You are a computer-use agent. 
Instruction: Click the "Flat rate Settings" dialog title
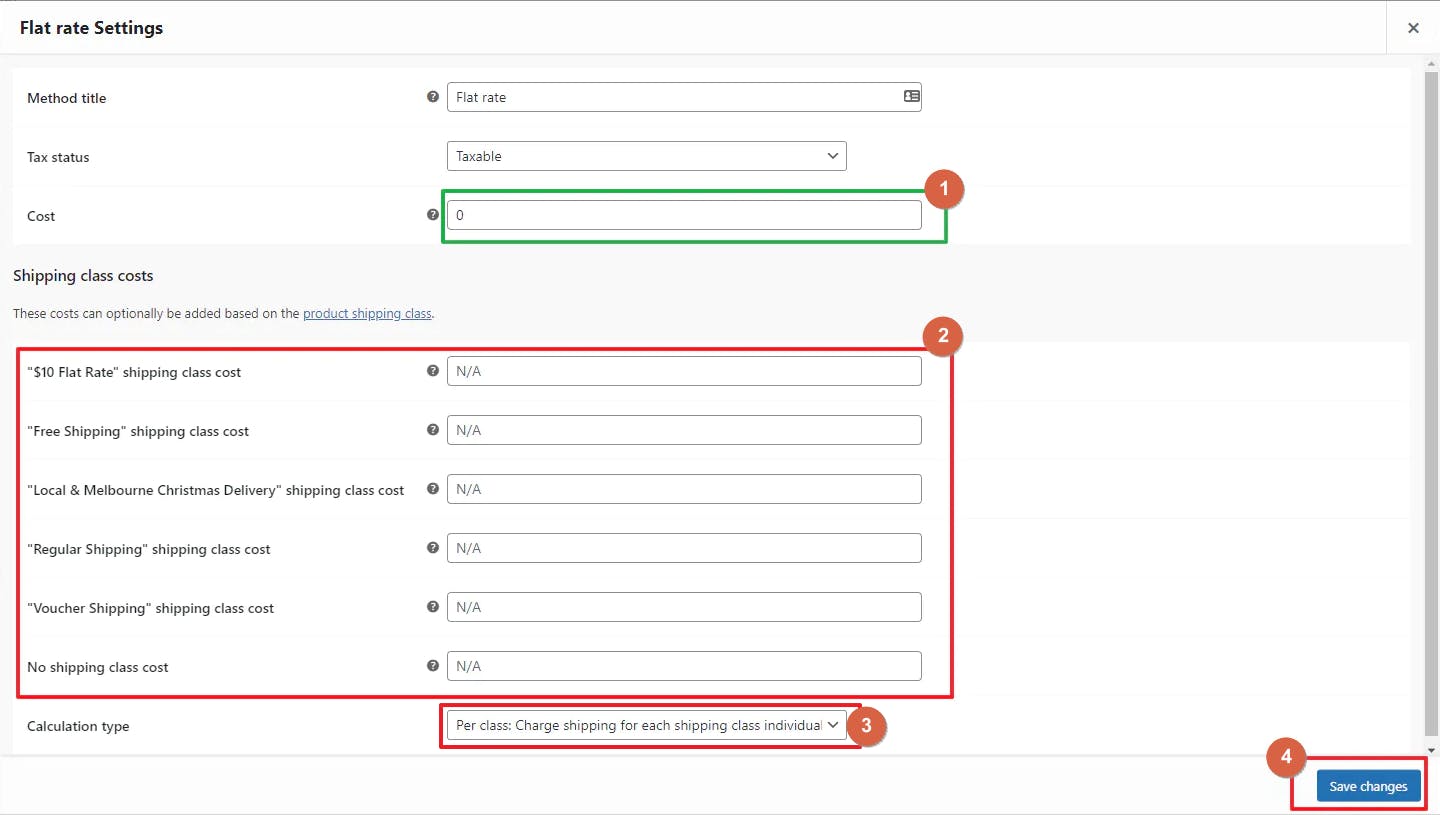point(91,28)
